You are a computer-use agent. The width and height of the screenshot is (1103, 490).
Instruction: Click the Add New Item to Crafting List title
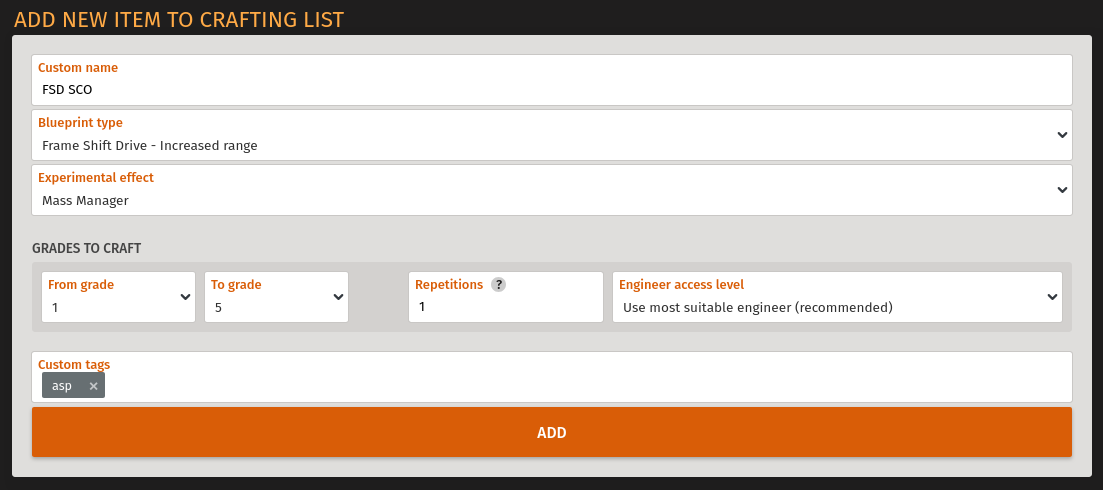point(179,19)
